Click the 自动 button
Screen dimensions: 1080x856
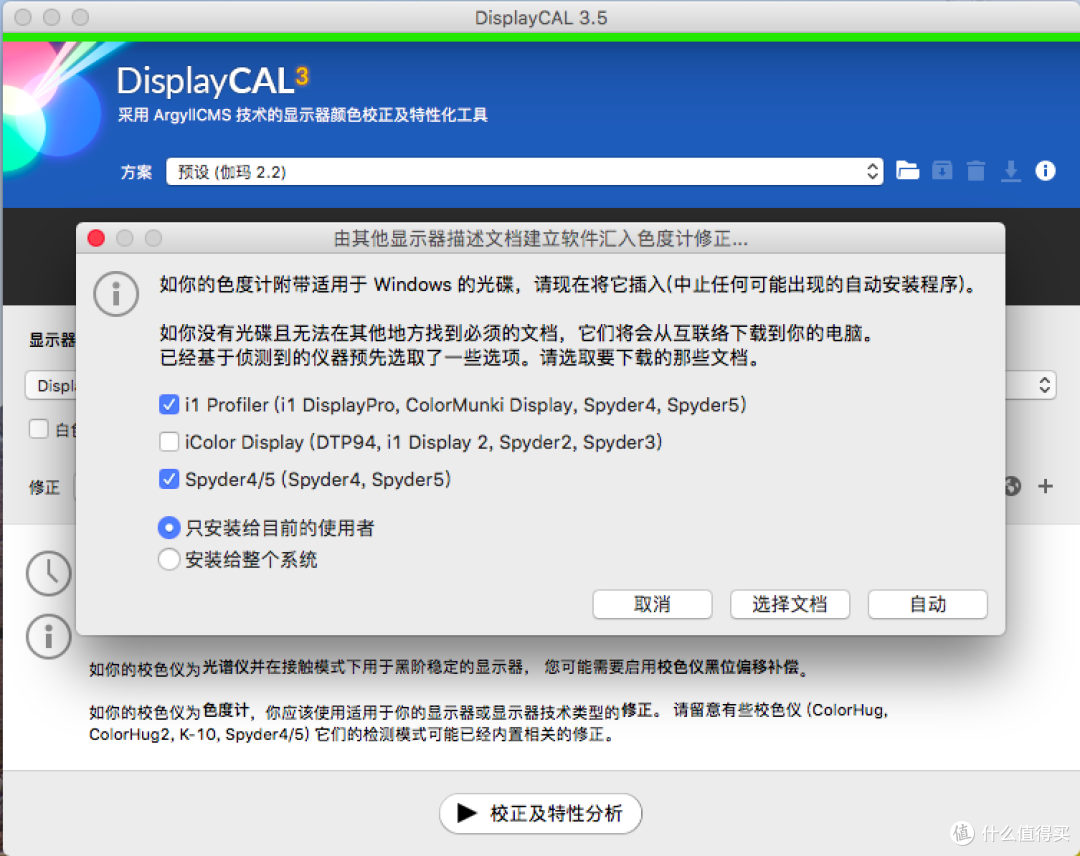coord(927,604)
